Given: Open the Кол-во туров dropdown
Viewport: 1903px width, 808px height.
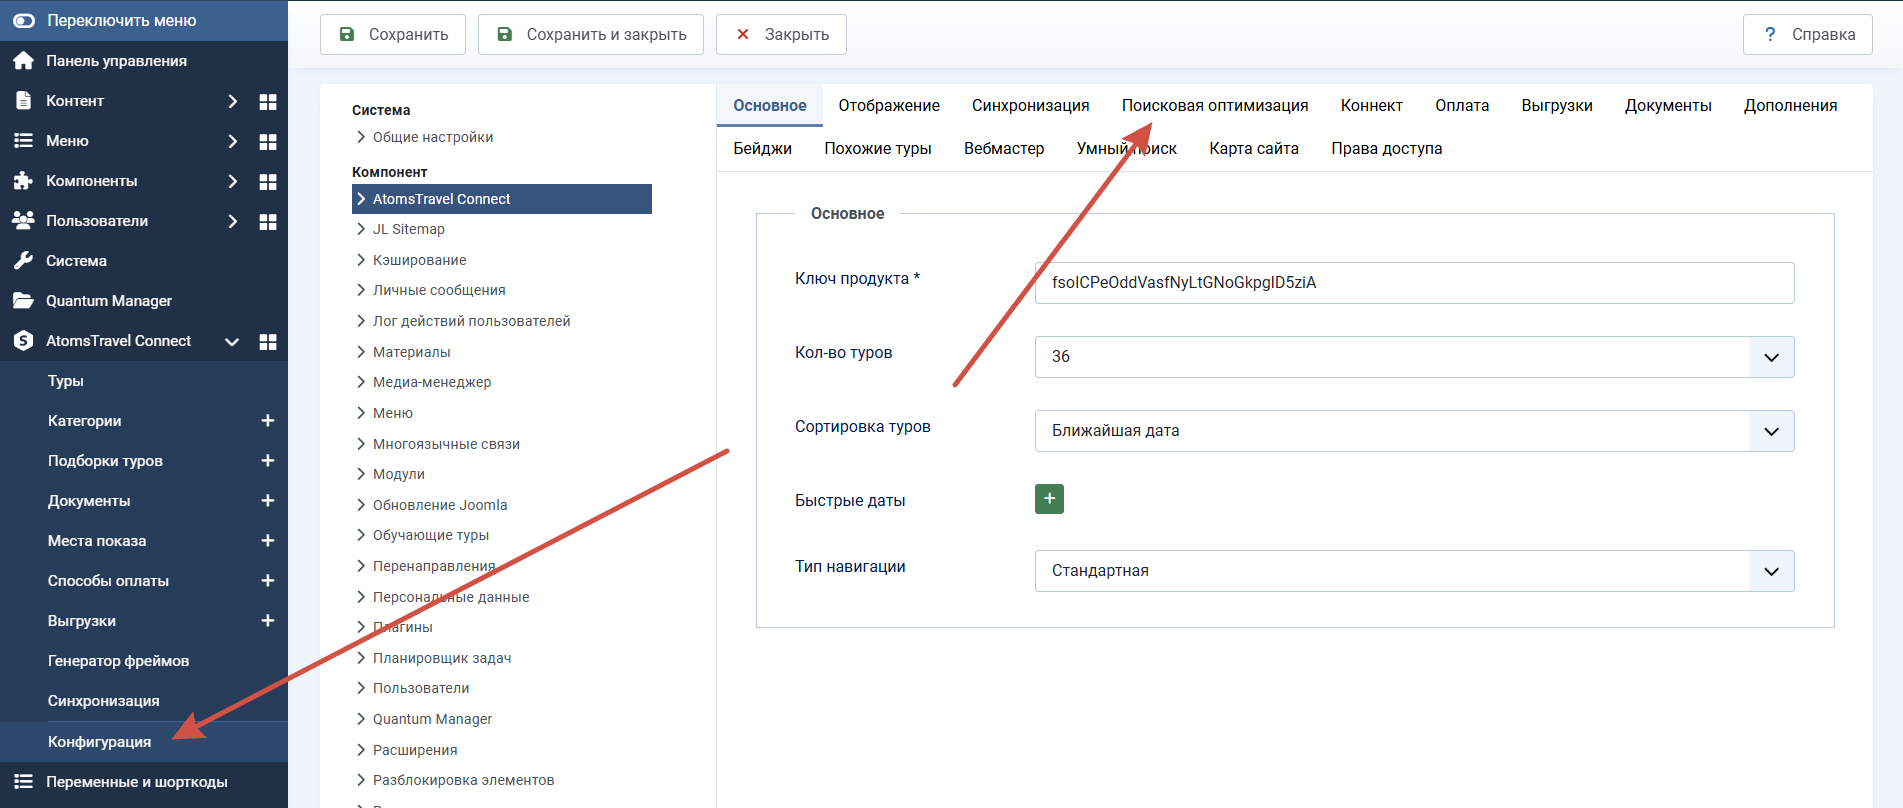Looking at the screenshot, I should coord(1414,357).
